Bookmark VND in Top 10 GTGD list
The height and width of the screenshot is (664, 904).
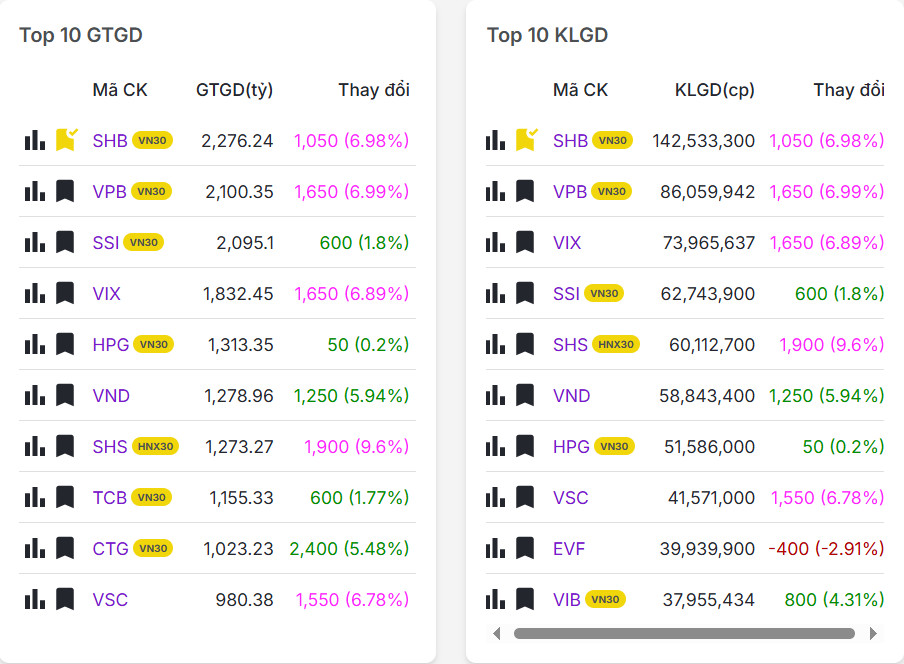point(65,395)
